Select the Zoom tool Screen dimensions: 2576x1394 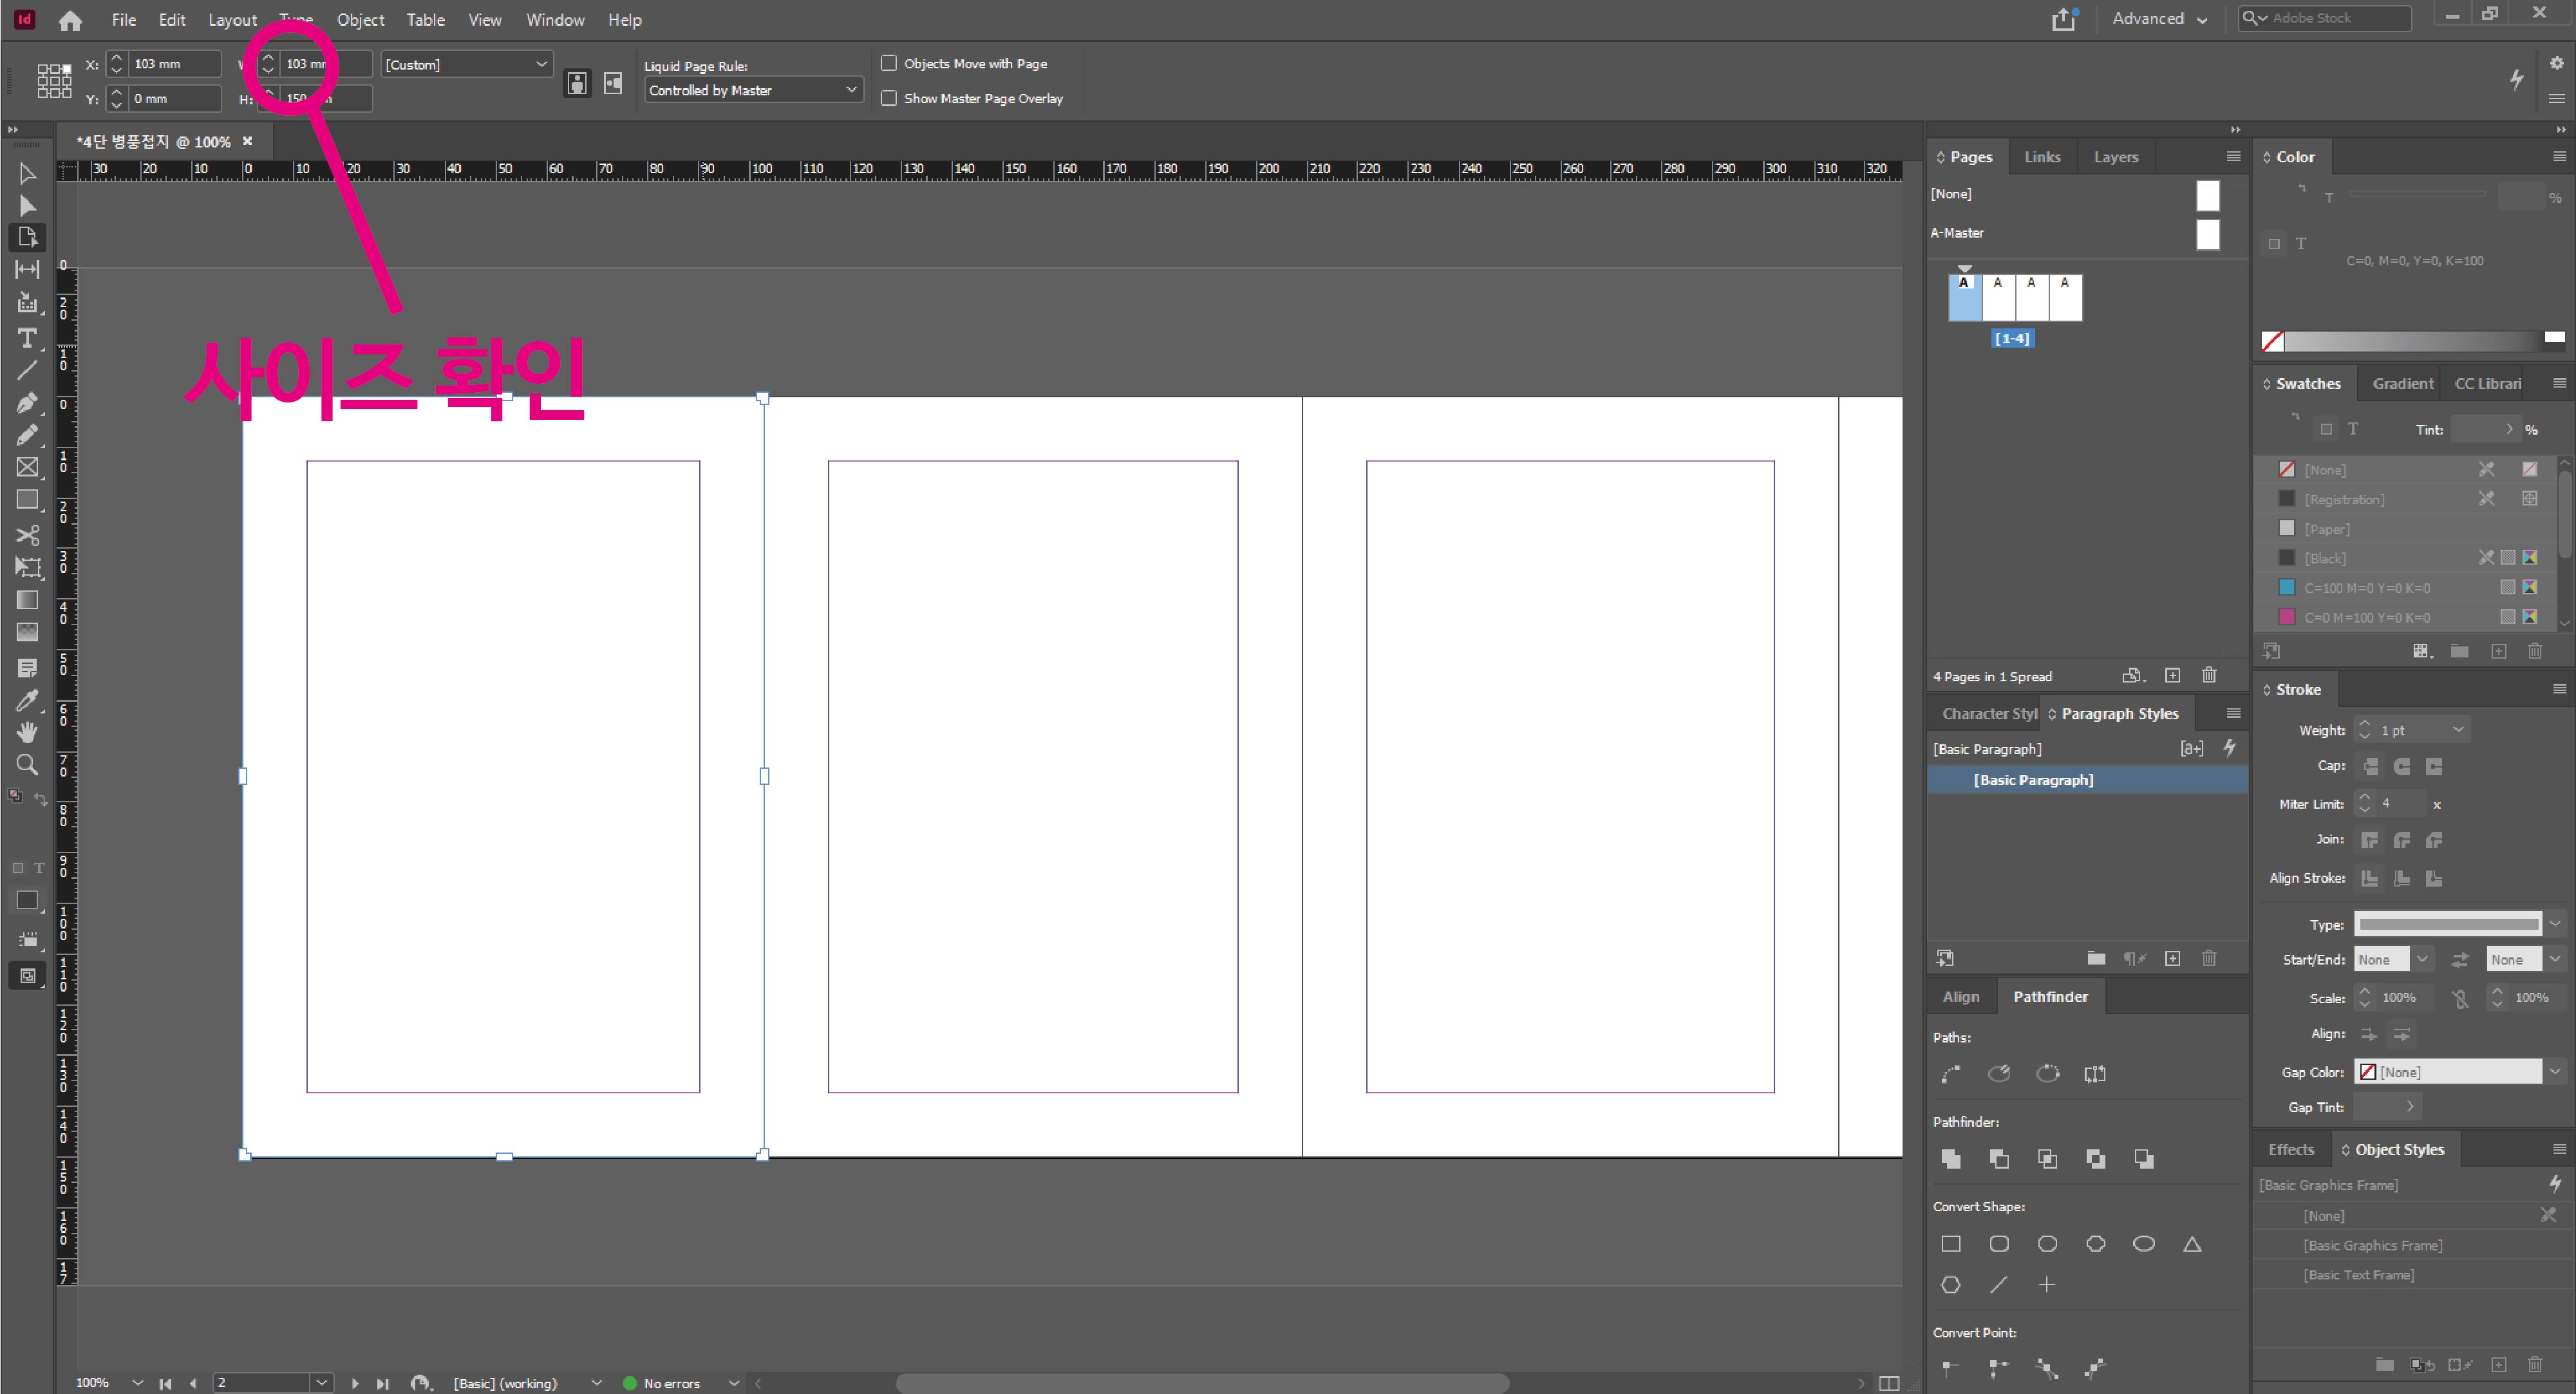[27, 765]
